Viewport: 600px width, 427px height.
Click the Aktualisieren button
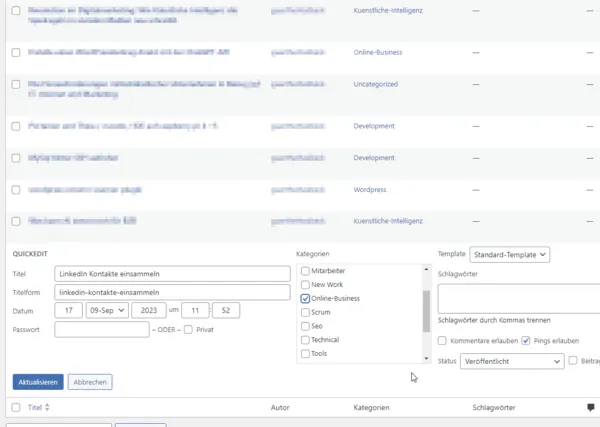pyautogui.click(x=38, y=382)
